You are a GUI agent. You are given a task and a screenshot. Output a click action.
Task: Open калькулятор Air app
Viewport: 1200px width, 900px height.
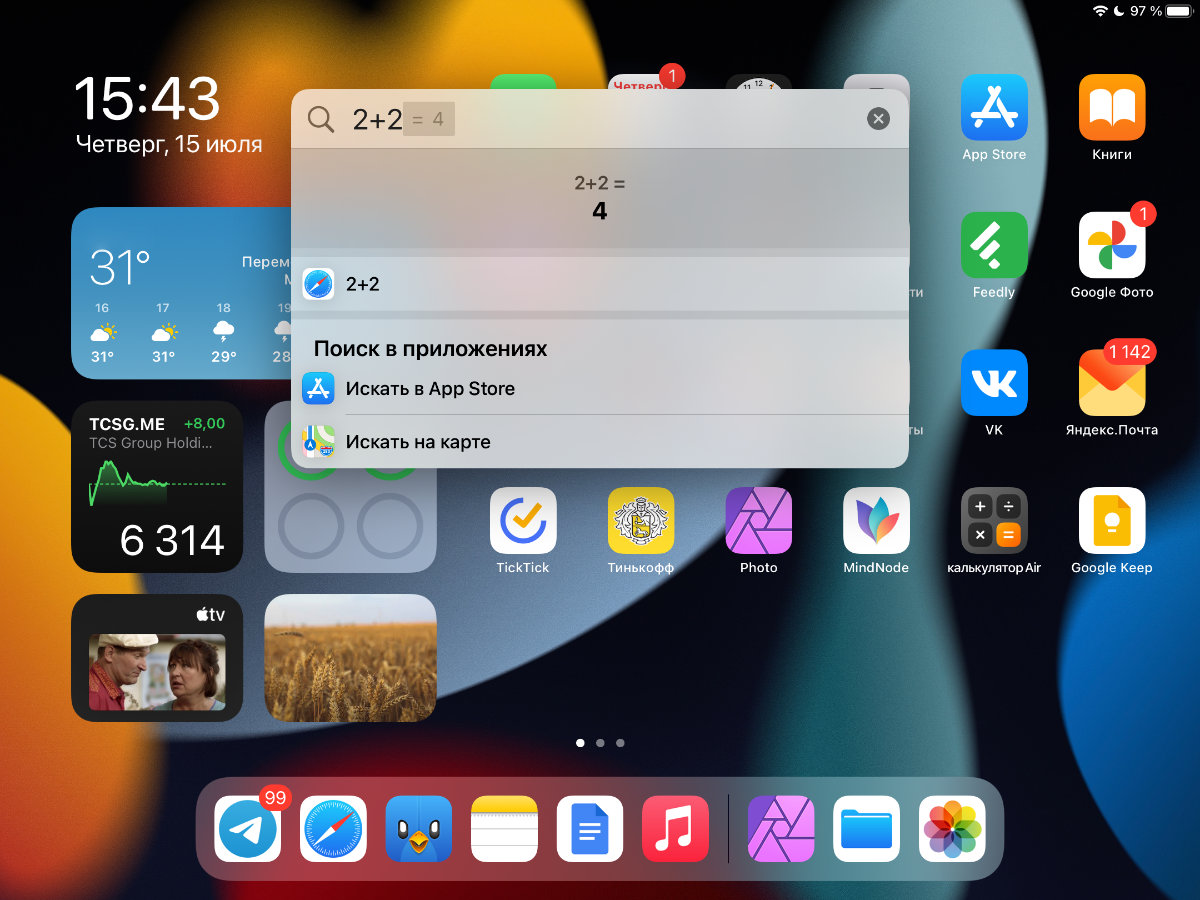[x=994, y=520]
